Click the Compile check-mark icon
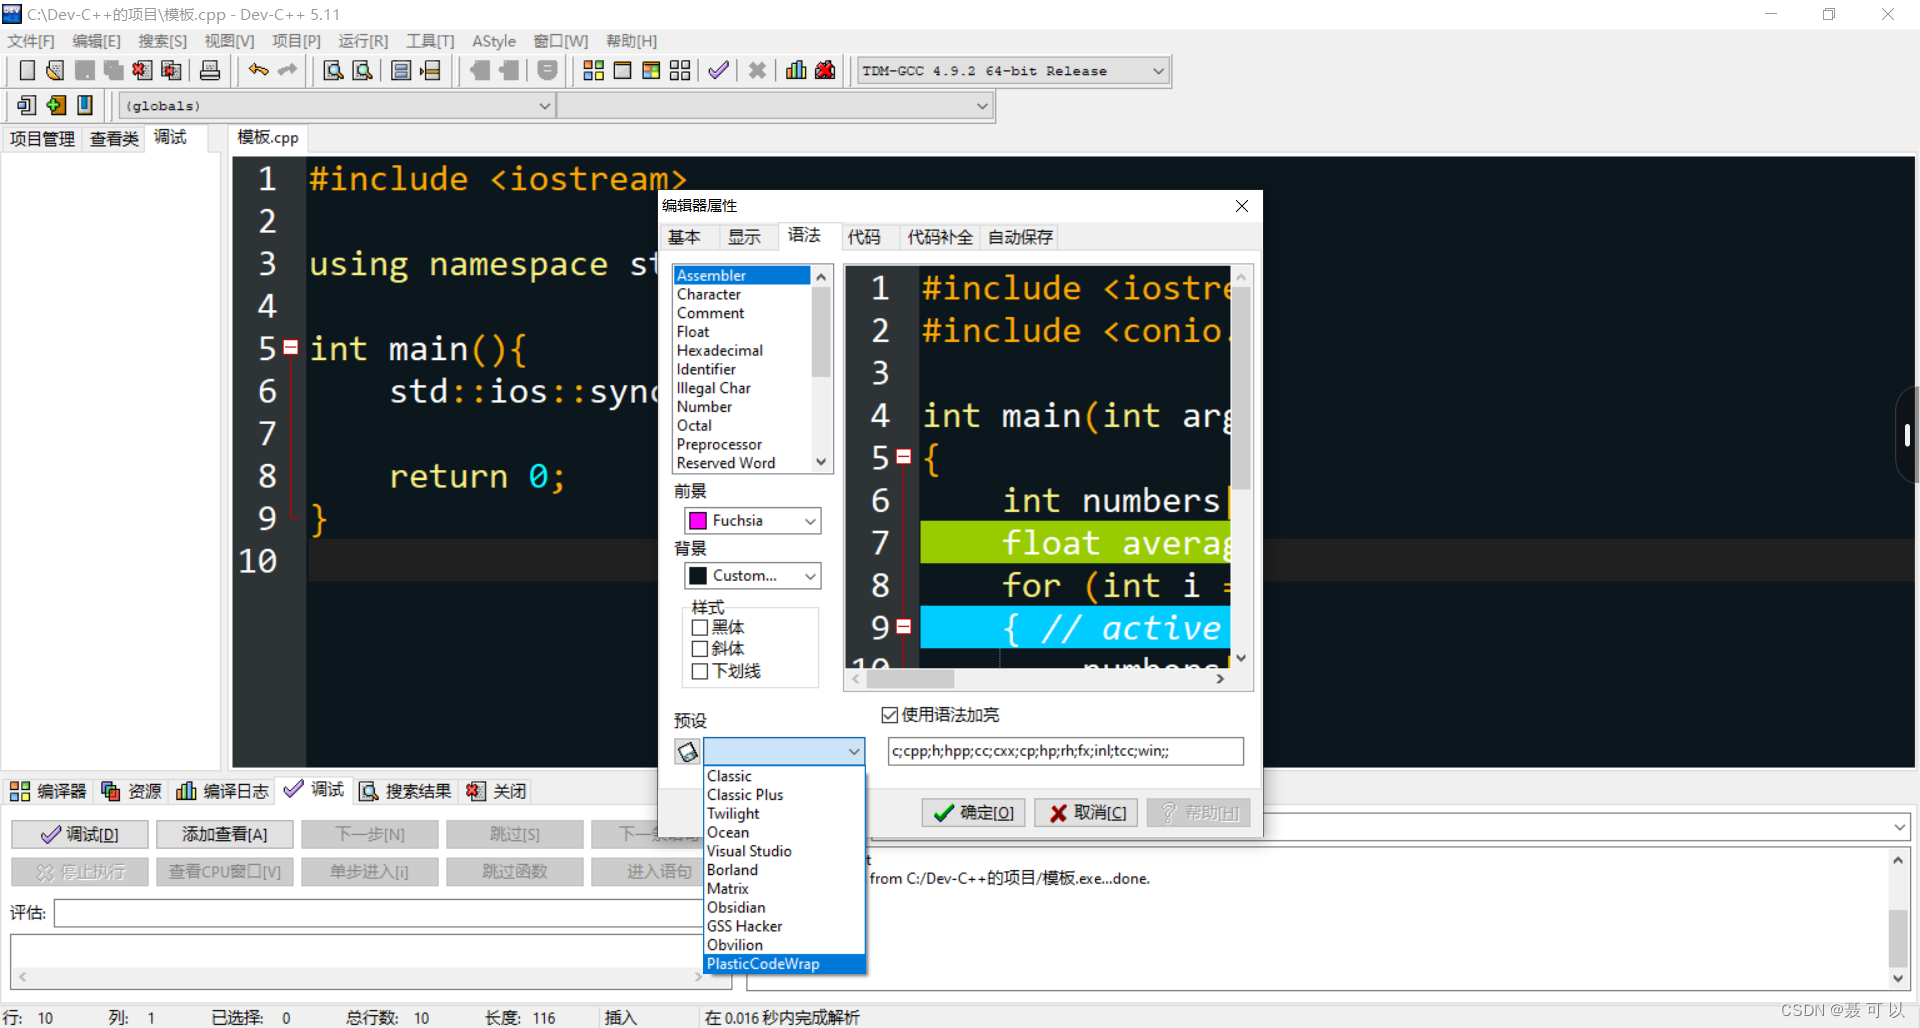This screenshot has height=1028, width=1920. pos(718,70)
